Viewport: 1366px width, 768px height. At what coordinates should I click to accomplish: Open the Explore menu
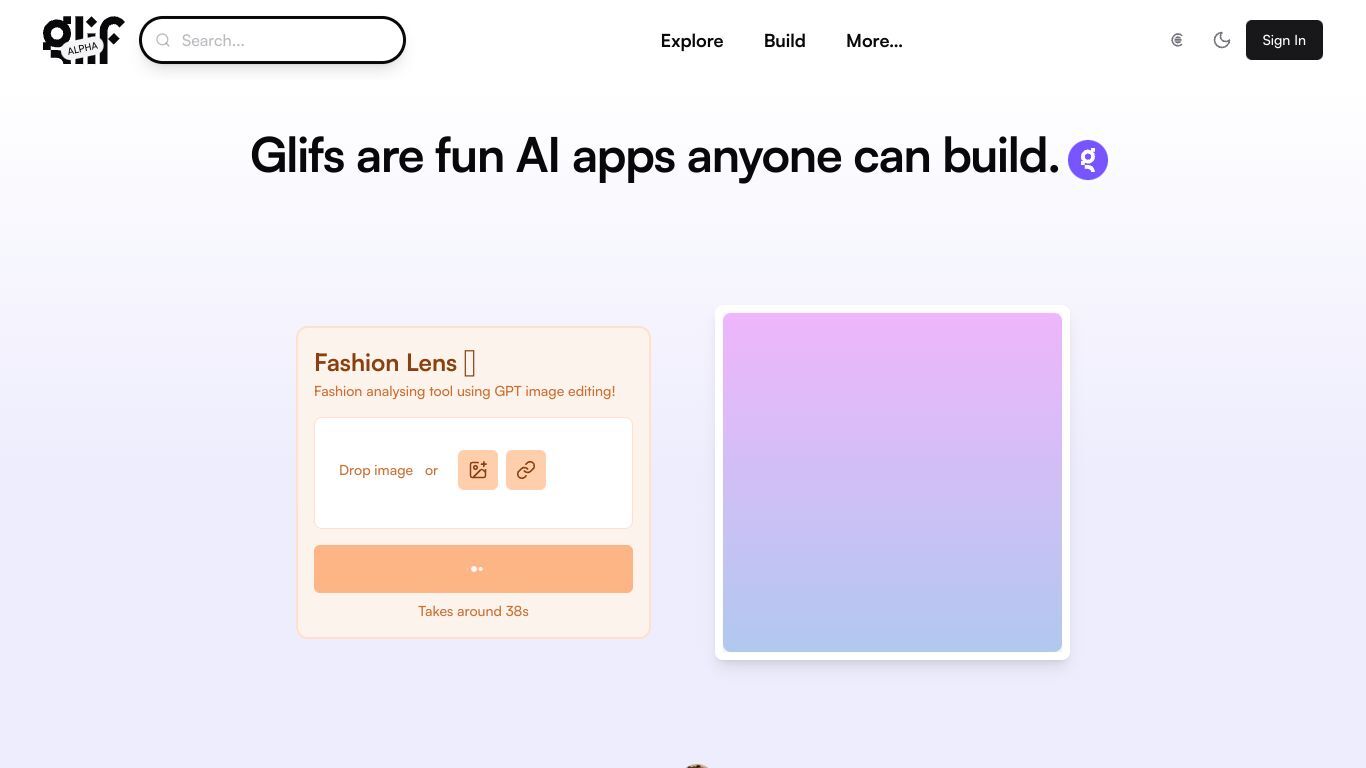(x=692, y=41)
